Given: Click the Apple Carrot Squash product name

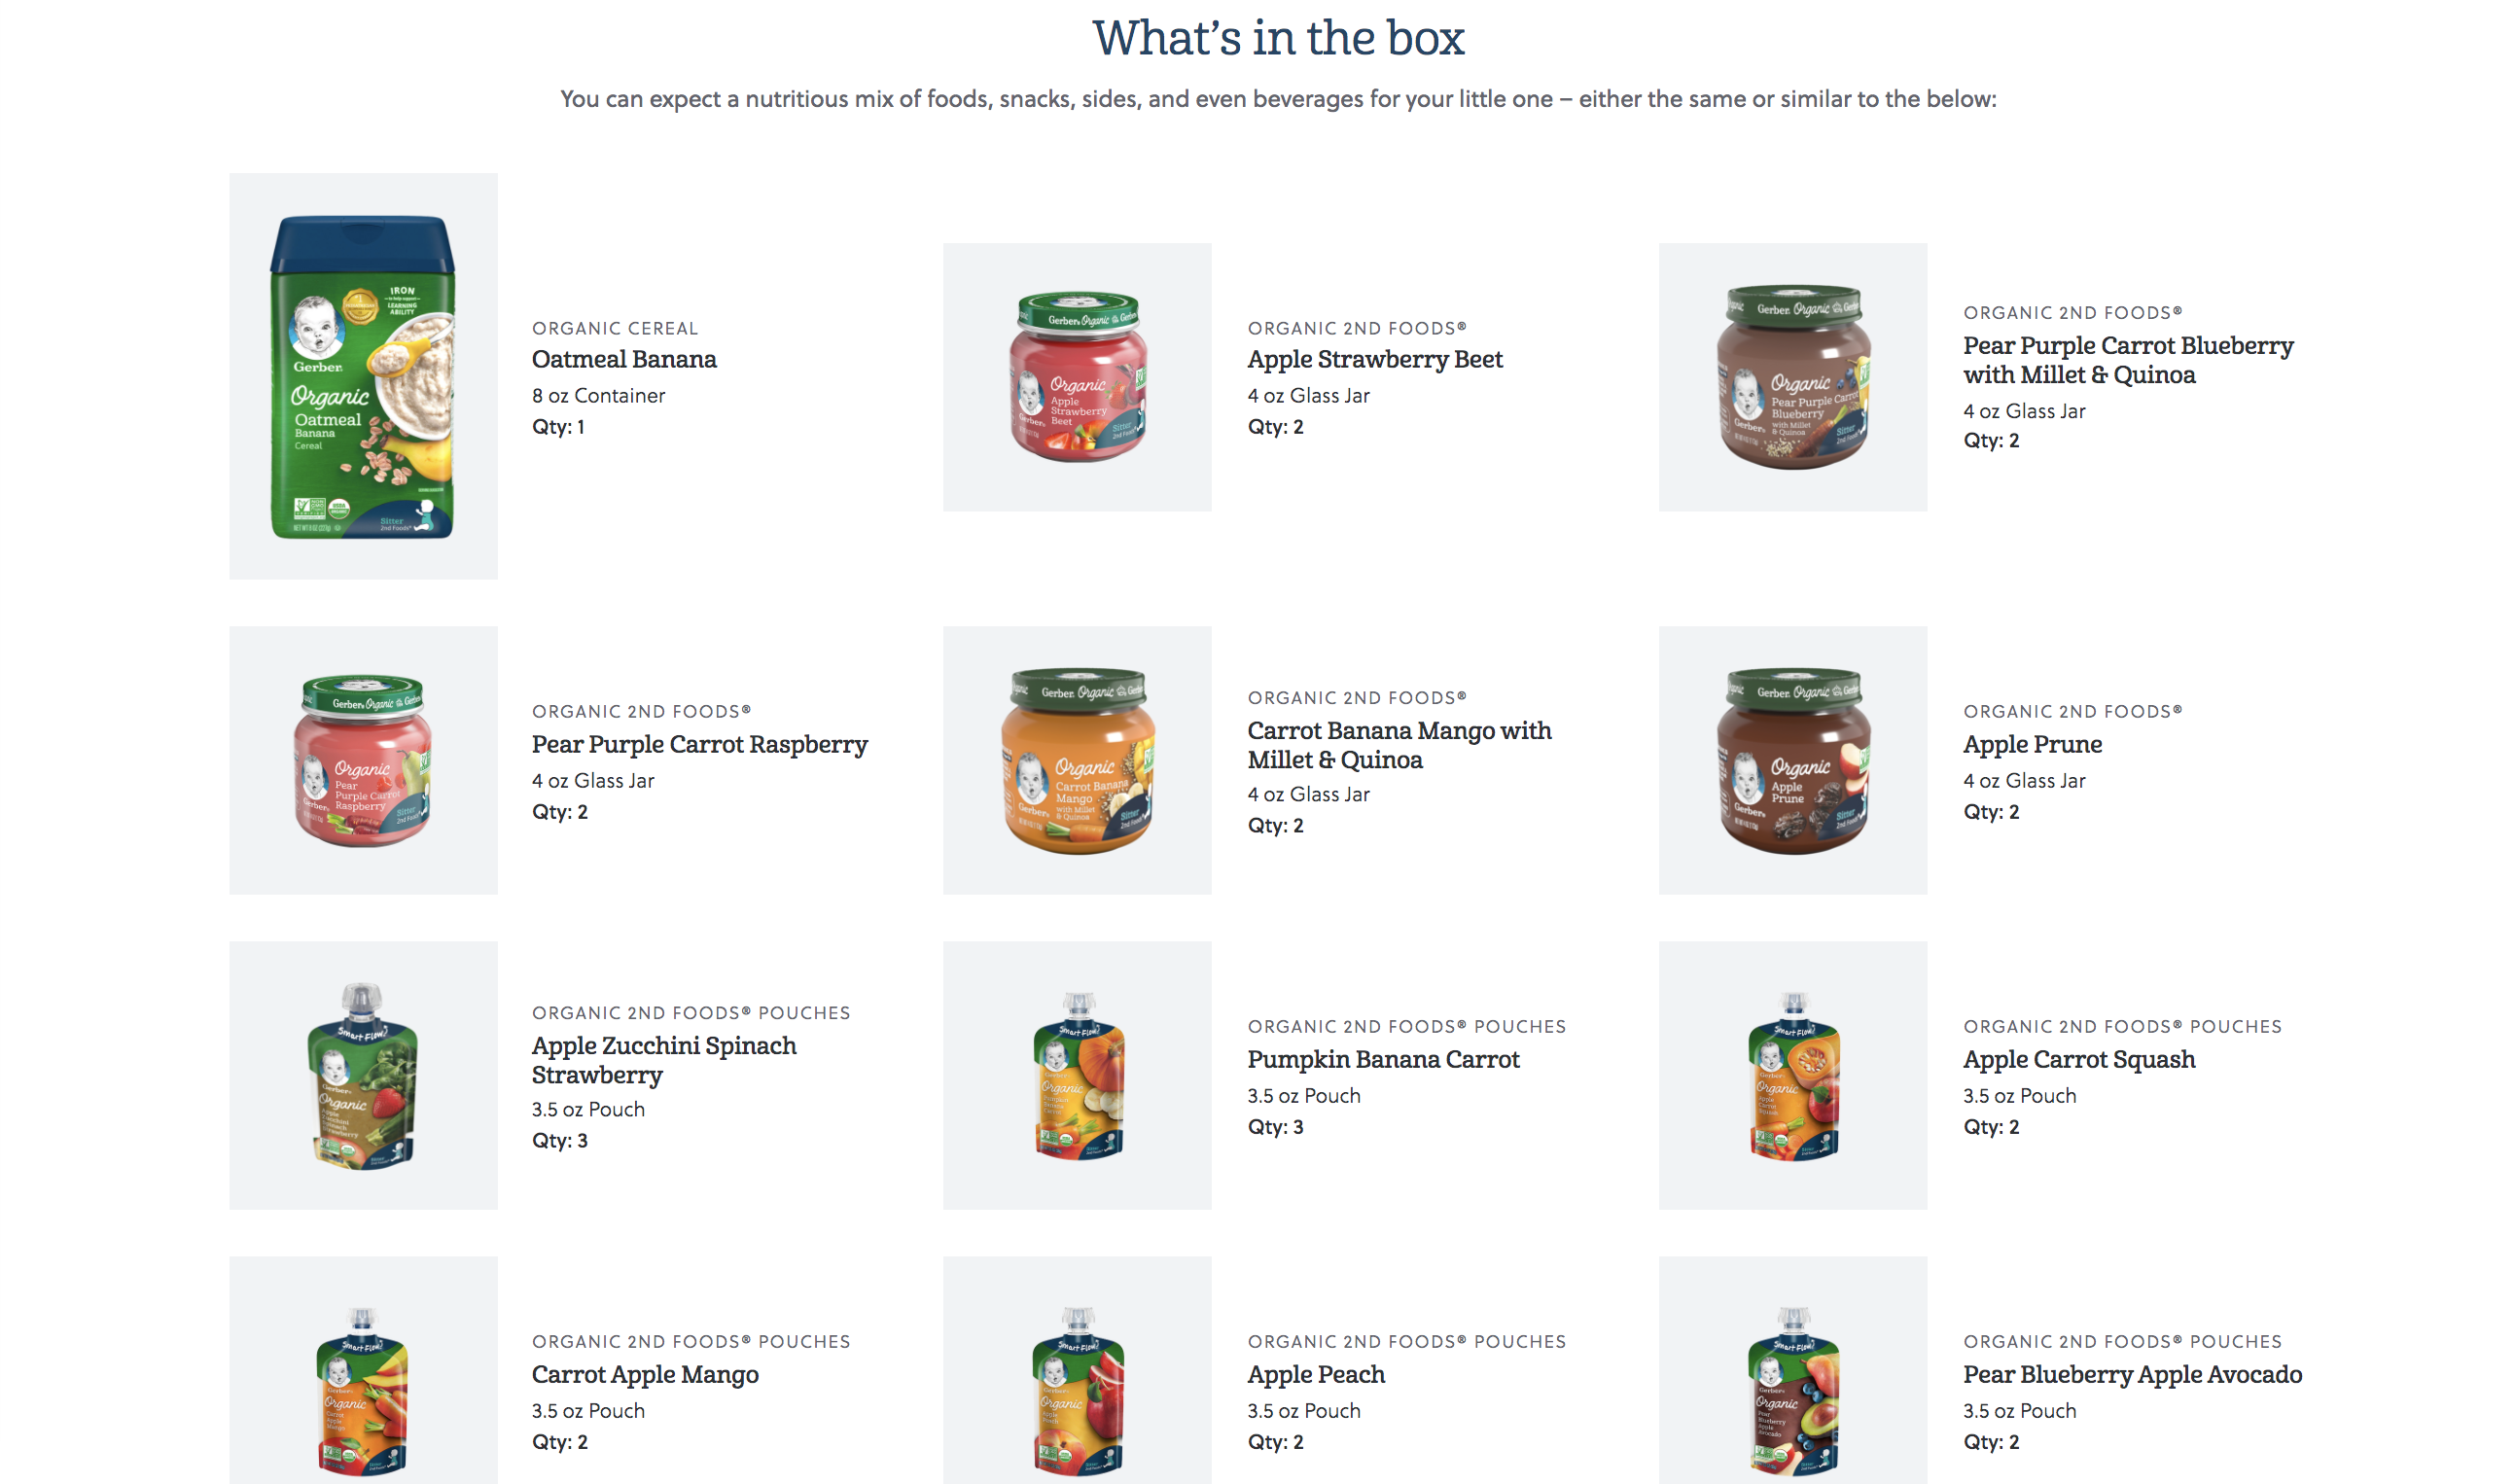Looking at the screenshot, I should [2079, 1059].
